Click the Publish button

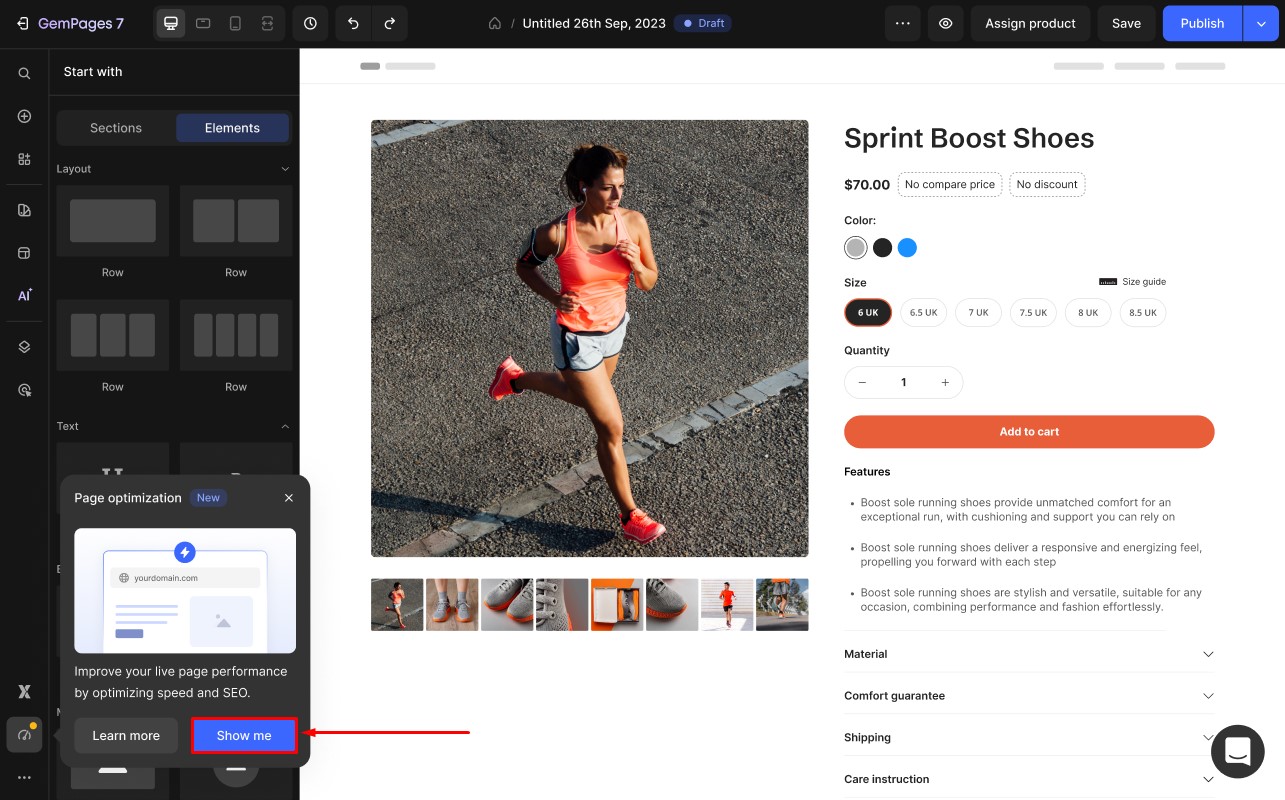(1202, 23)
